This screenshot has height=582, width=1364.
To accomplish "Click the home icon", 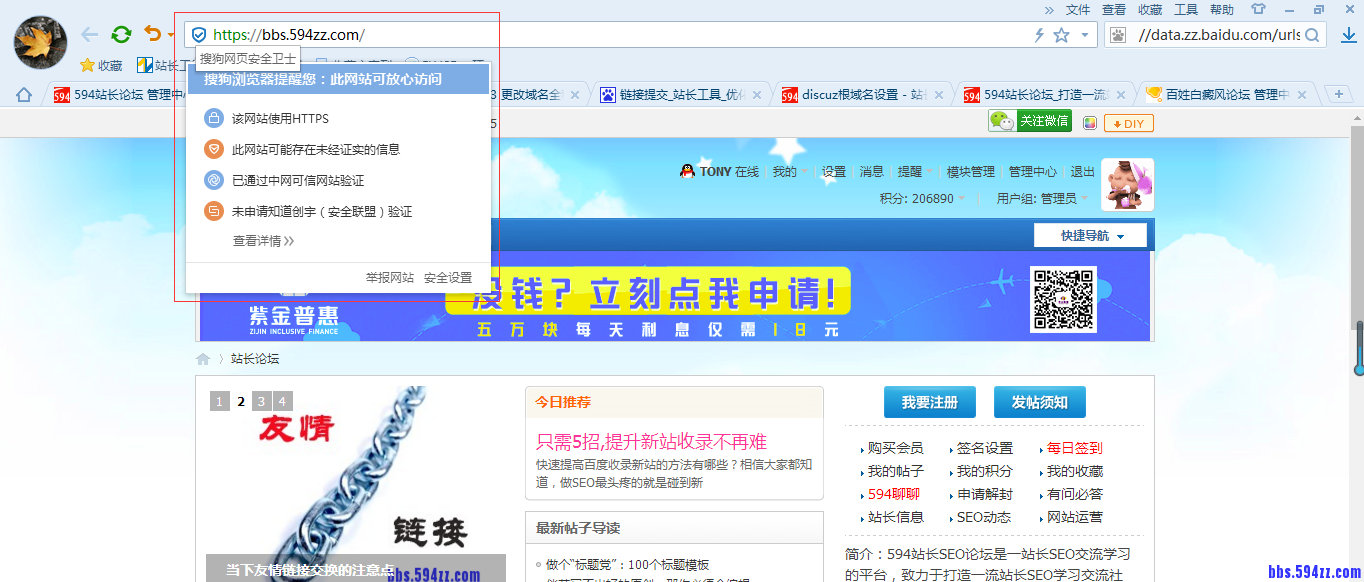I will pos(23,93).
